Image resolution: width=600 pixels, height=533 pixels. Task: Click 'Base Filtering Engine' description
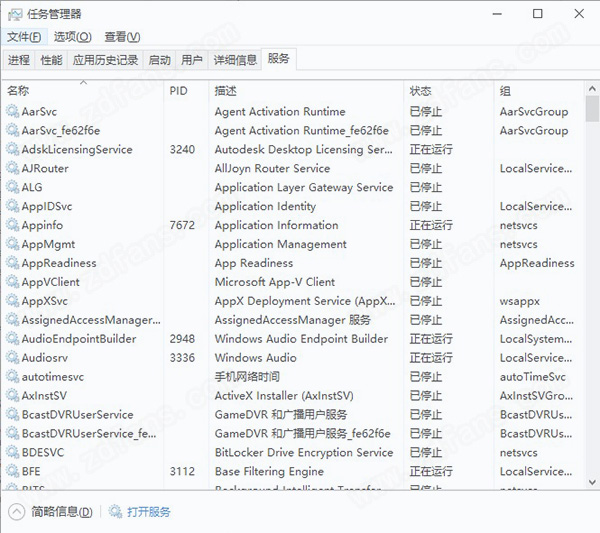tap(269, 471)
